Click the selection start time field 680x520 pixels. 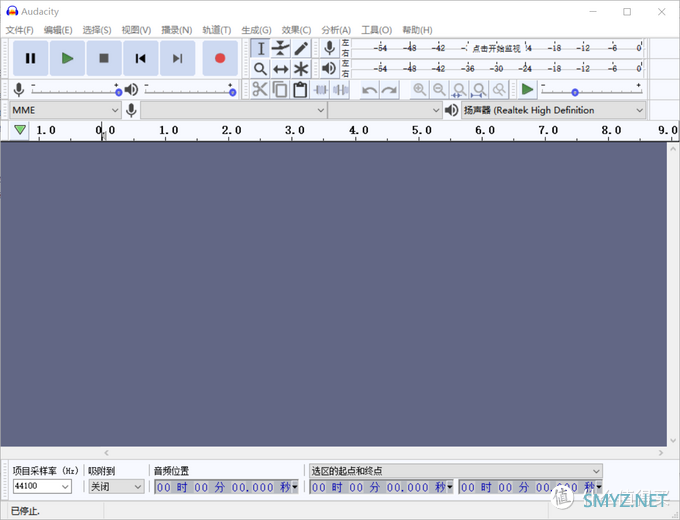pyautogui.click(x=382, y=487)
